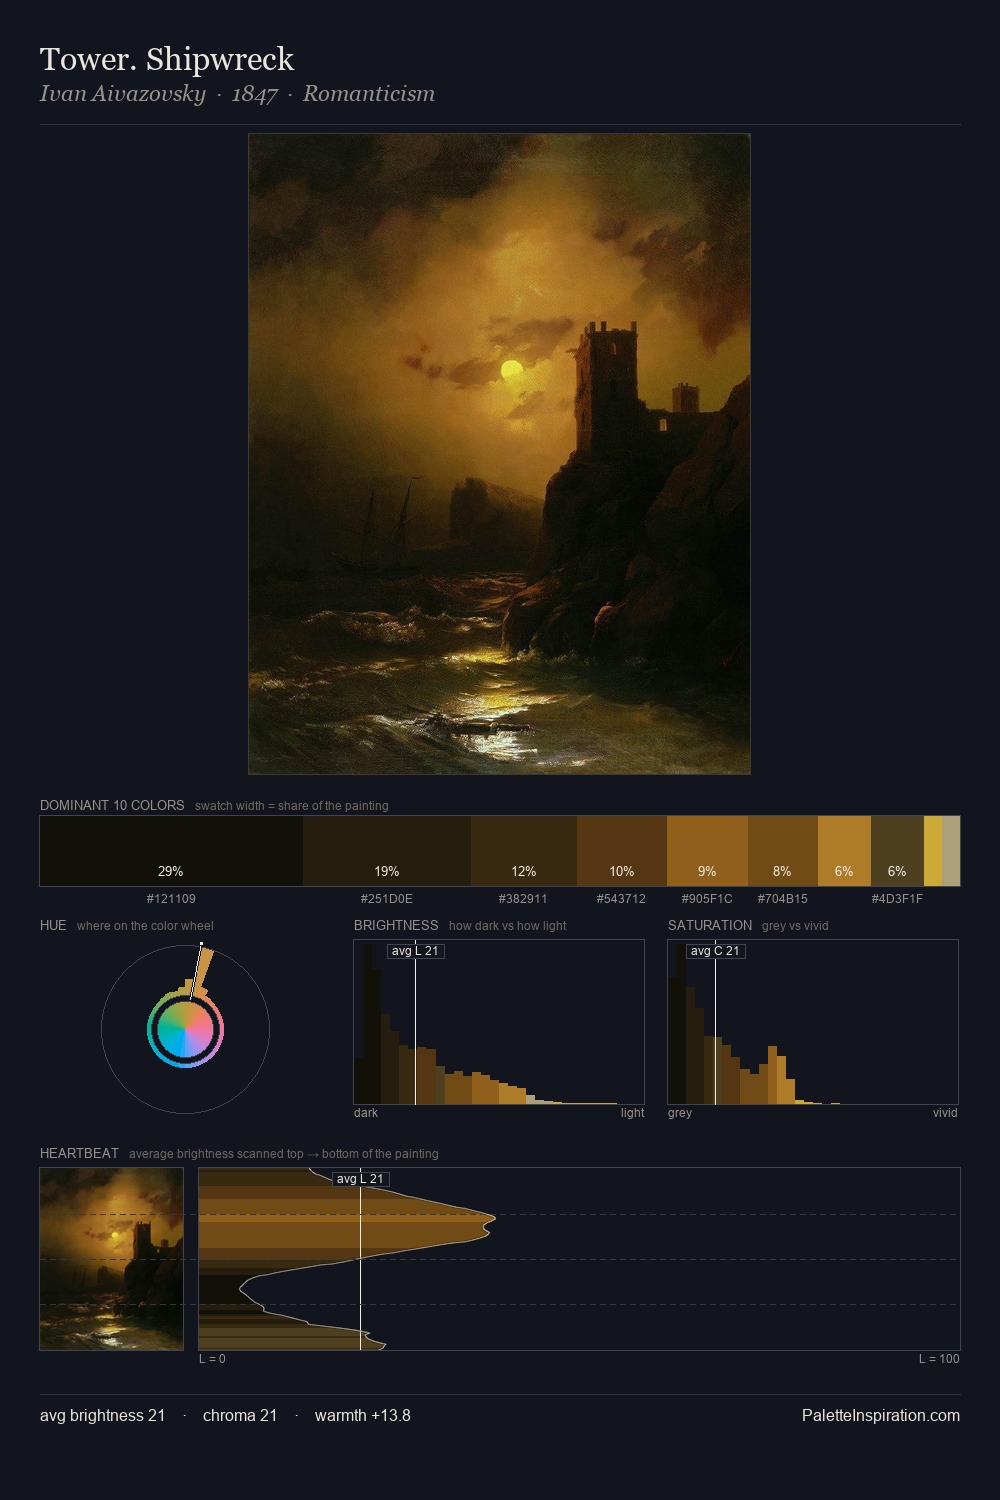Click the DOMINANT 10 COLORS heading
Viewport: 1000px width, 1500px height.
112,805
